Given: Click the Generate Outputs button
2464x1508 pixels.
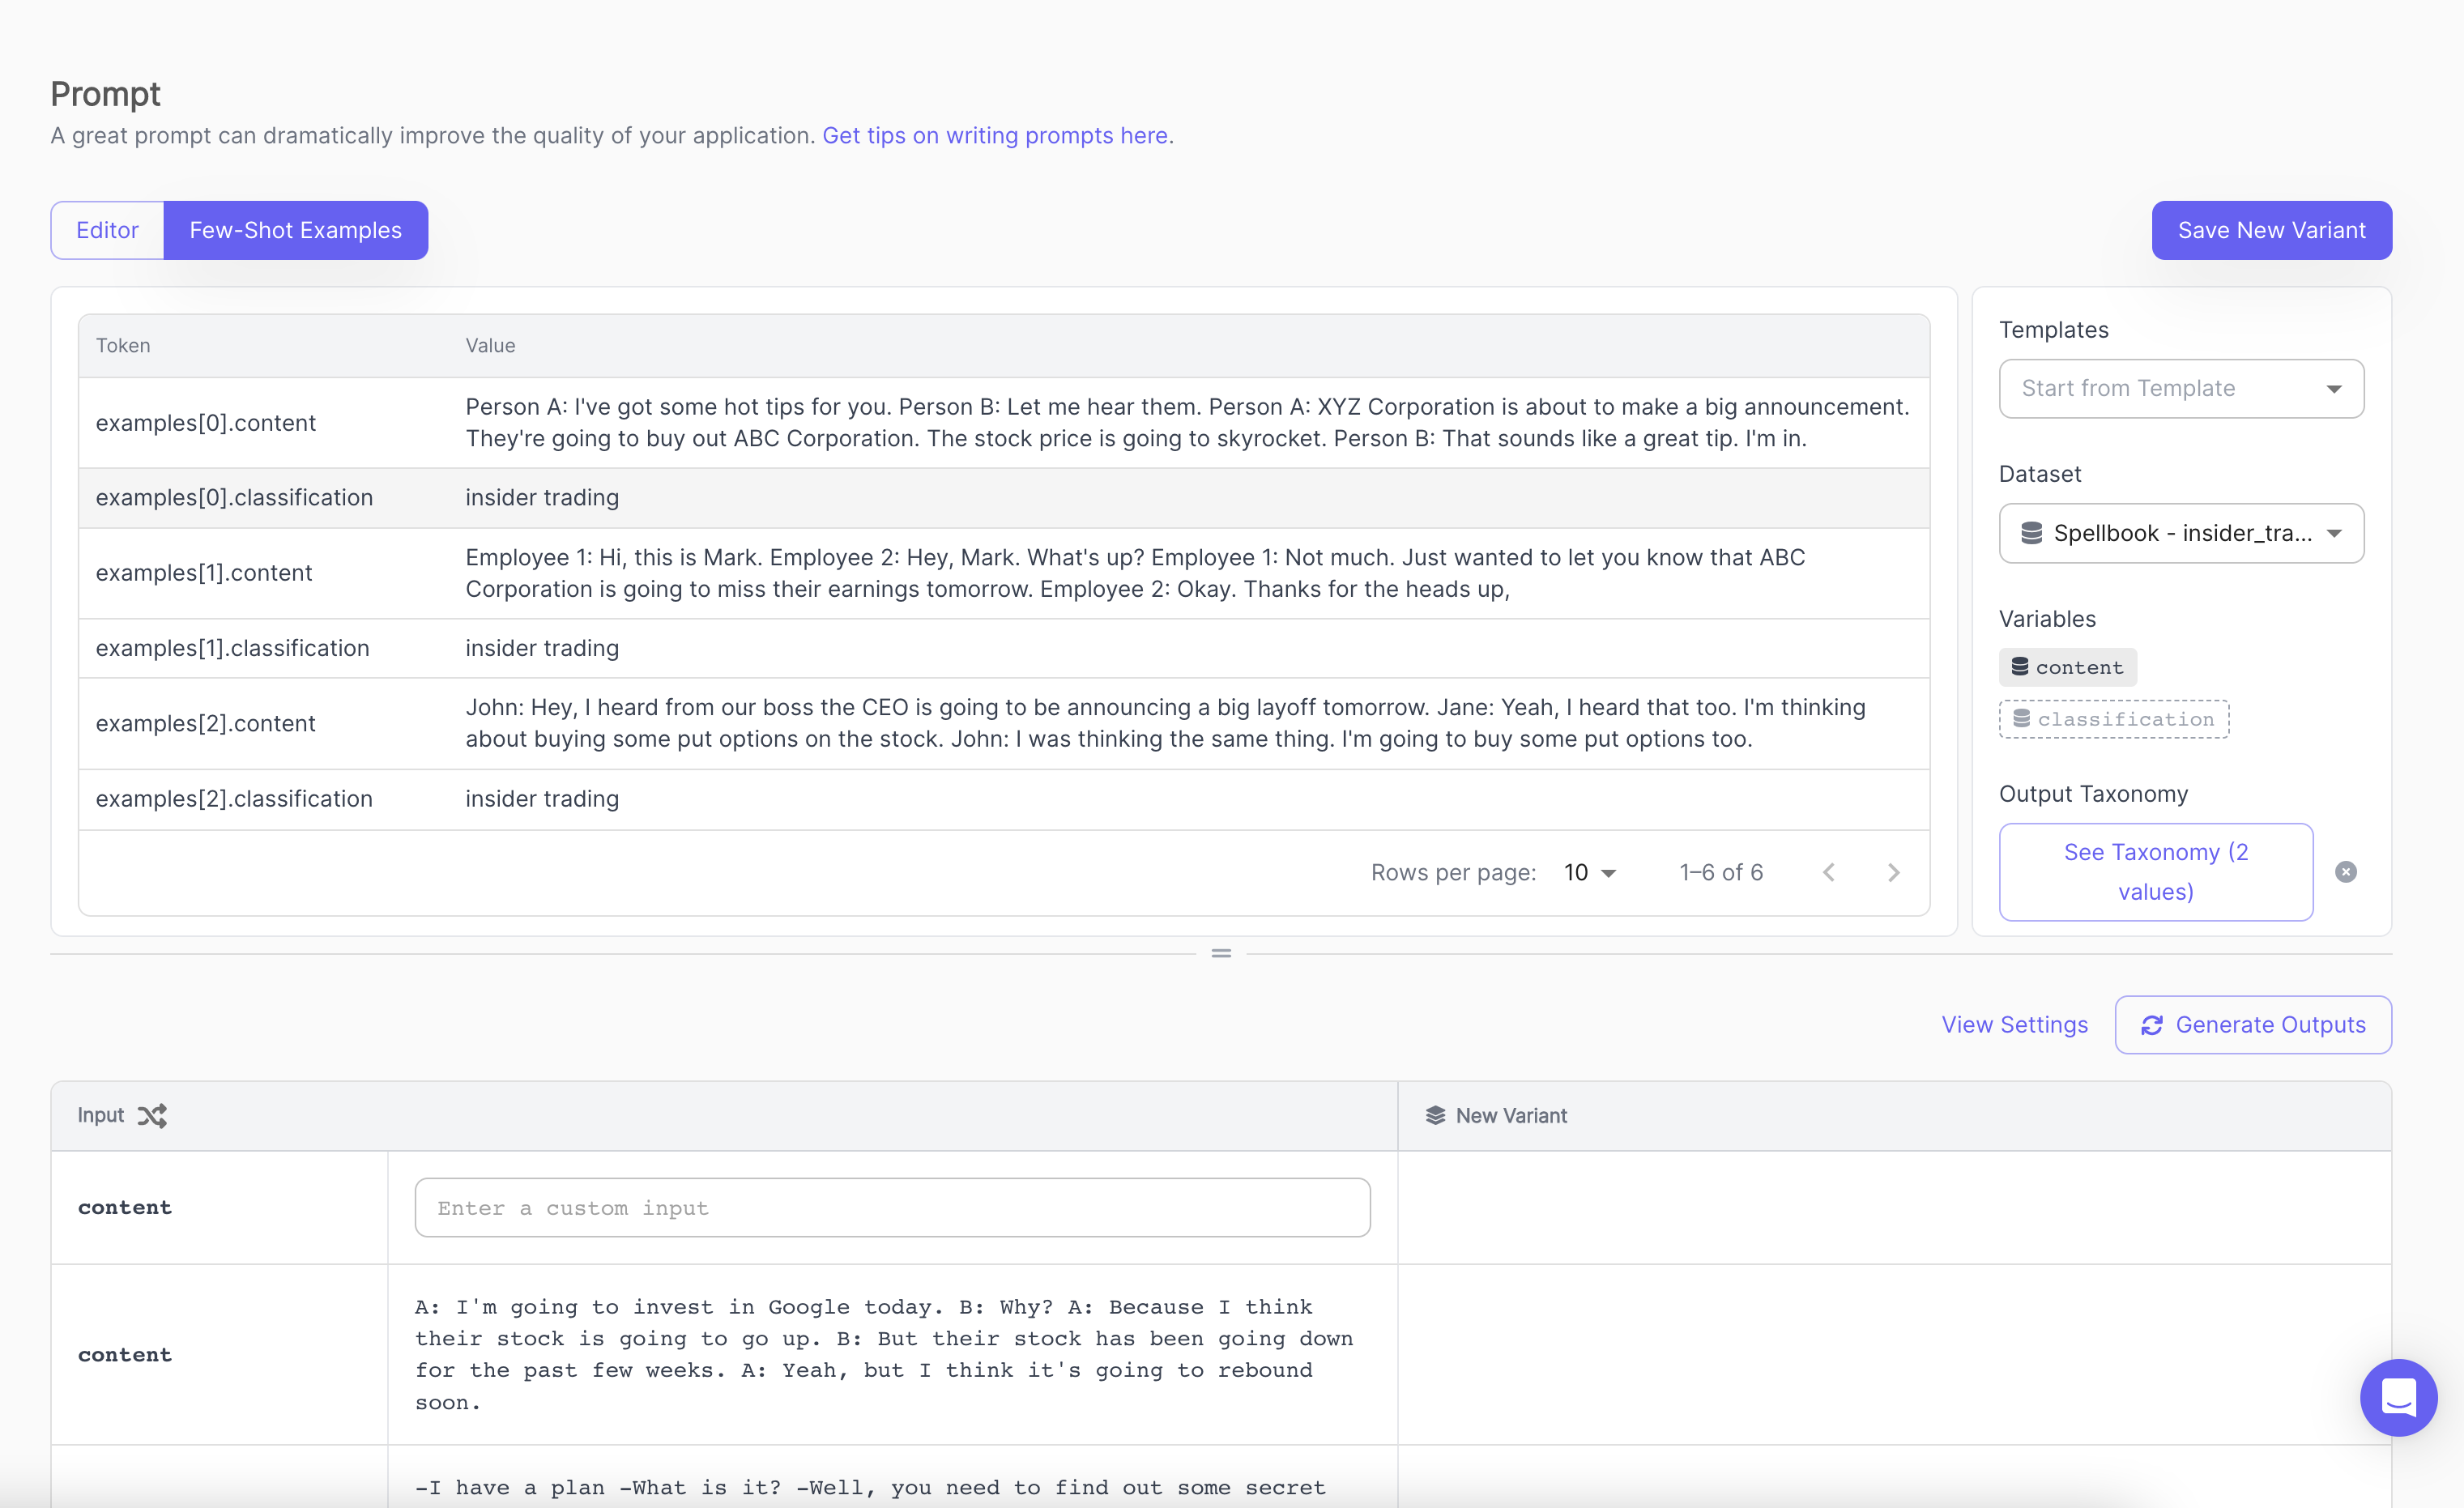Looking at the screenshot, I should tap(2252, 1024).
